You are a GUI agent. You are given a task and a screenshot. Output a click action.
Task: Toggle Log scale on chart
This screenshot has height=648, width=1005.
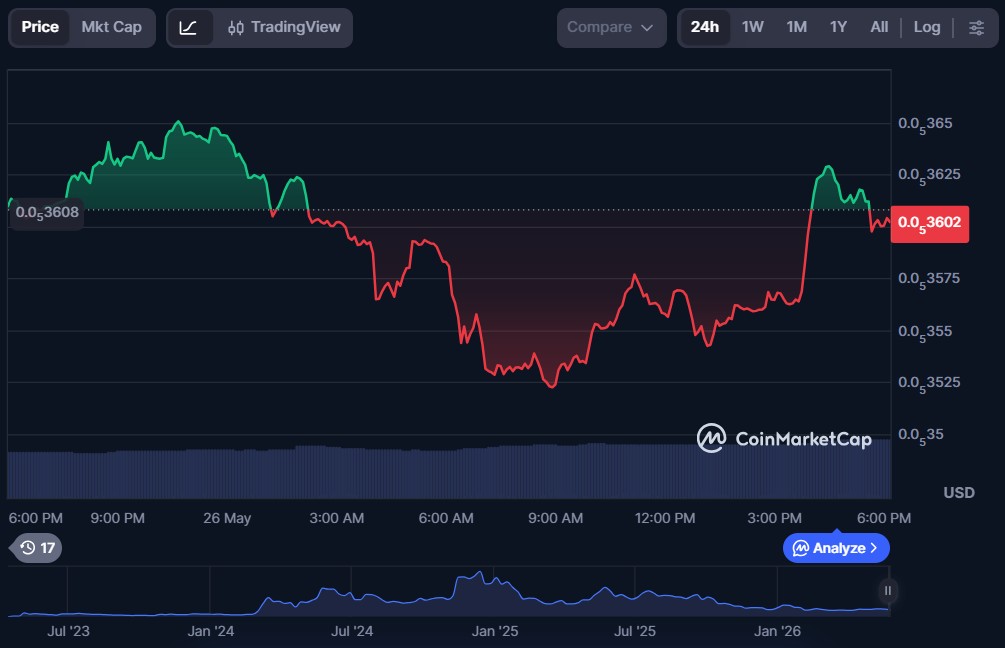(x=927, y=28)
